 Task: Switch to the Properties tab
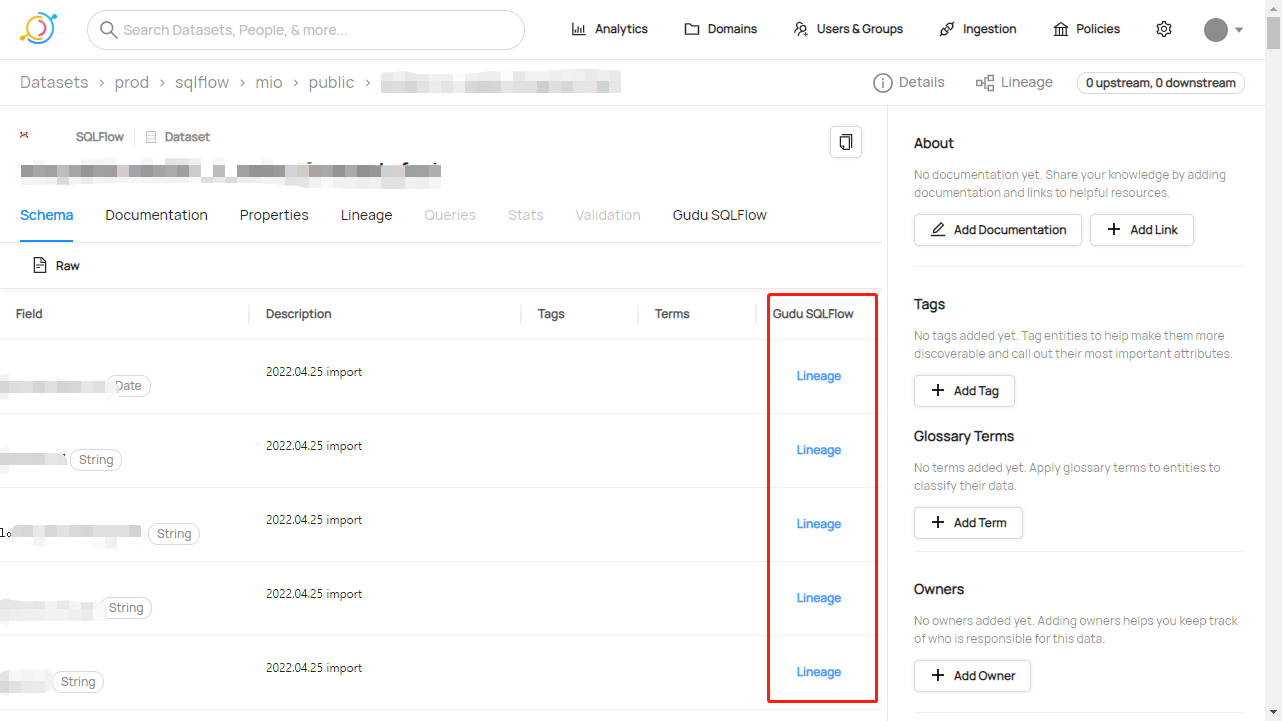(273, 214)
